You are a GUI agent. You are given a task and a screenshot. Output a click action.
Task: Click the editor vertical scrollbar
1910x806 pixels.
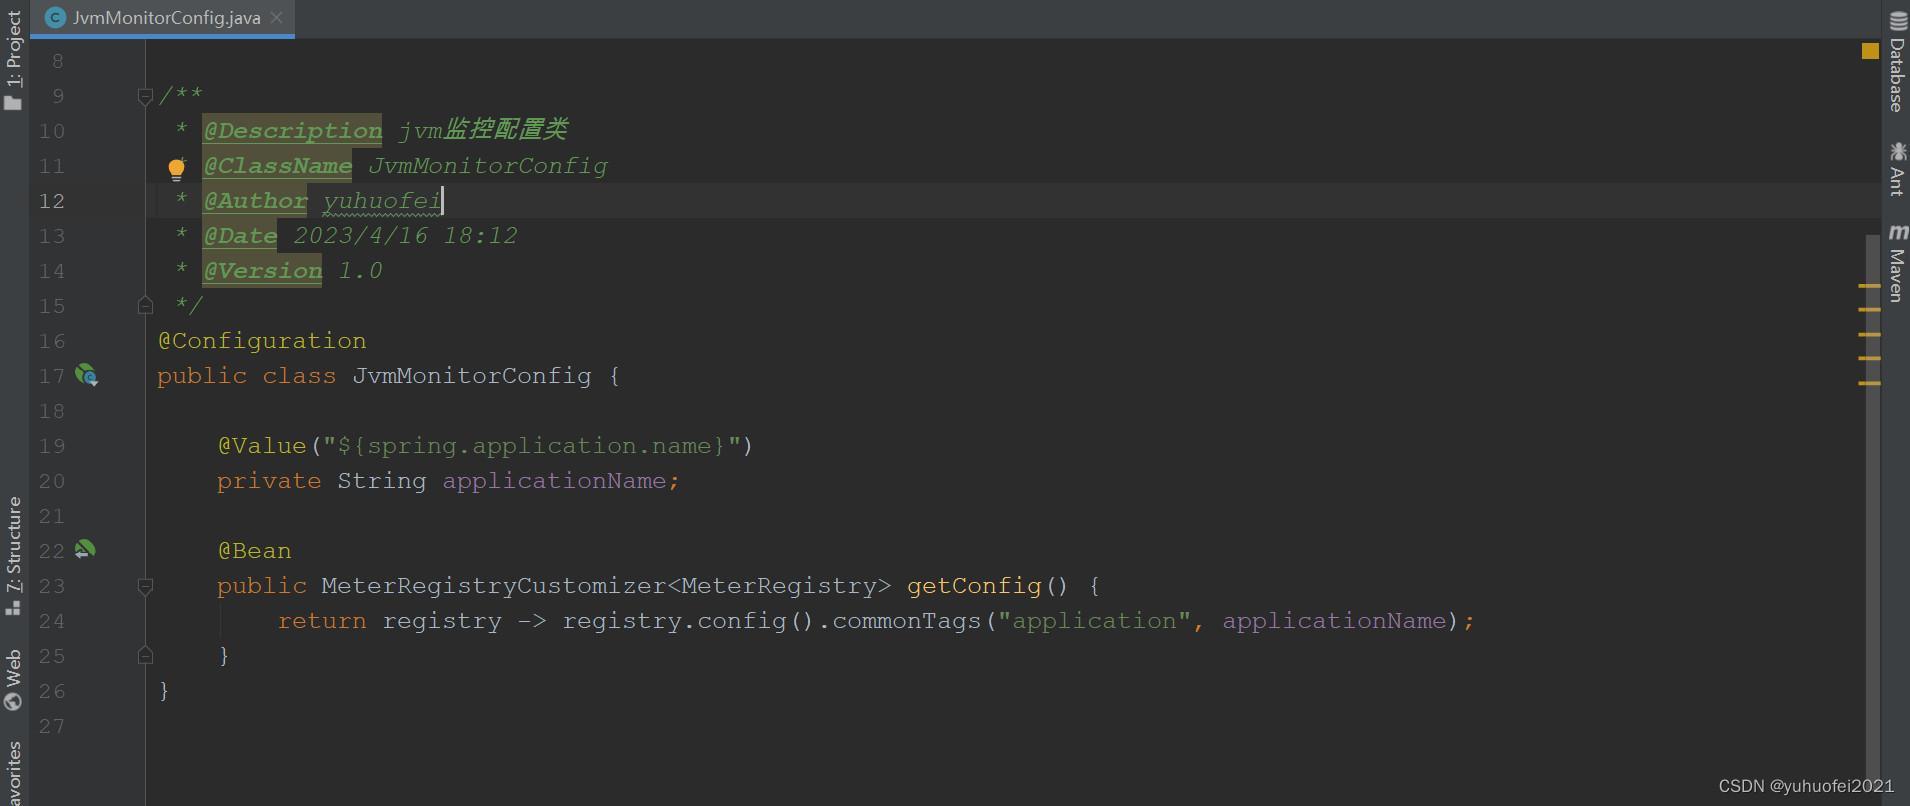pyautogui.click(x=1873, y=510)
